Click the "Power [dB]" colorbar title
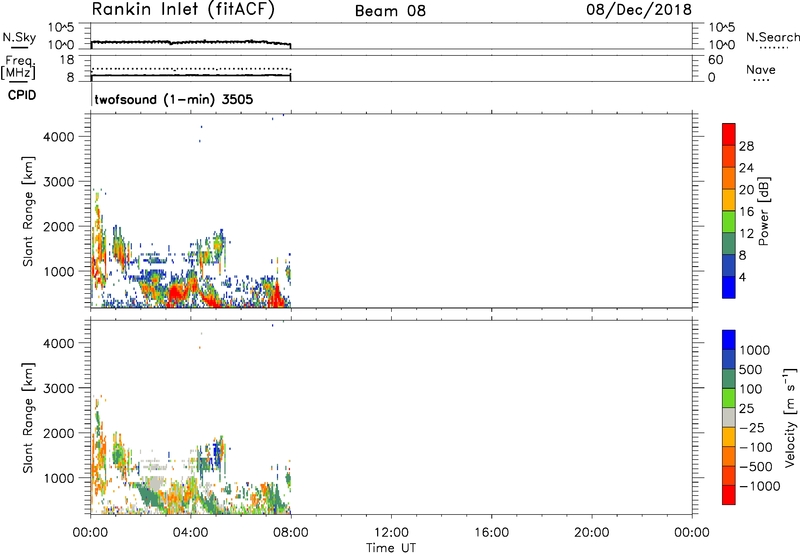 763,211
